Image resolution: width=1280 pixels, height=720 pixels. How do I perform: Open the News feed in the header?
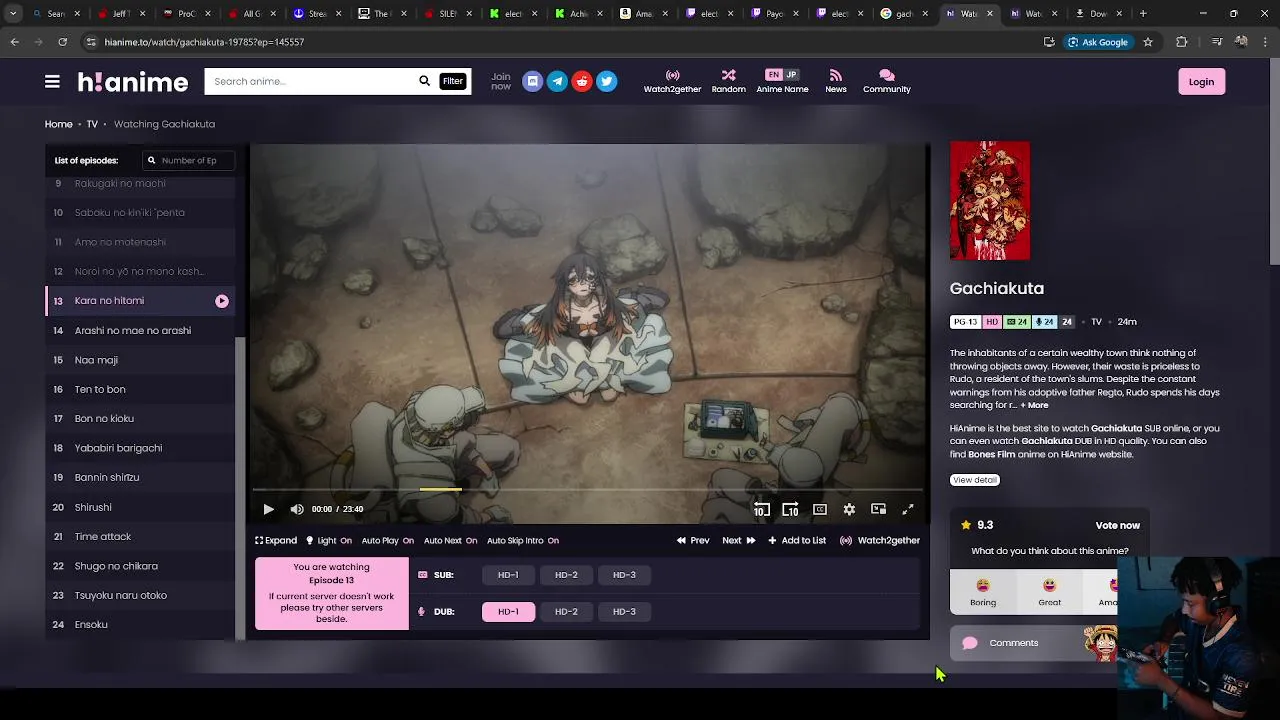[x=836, y=82]
